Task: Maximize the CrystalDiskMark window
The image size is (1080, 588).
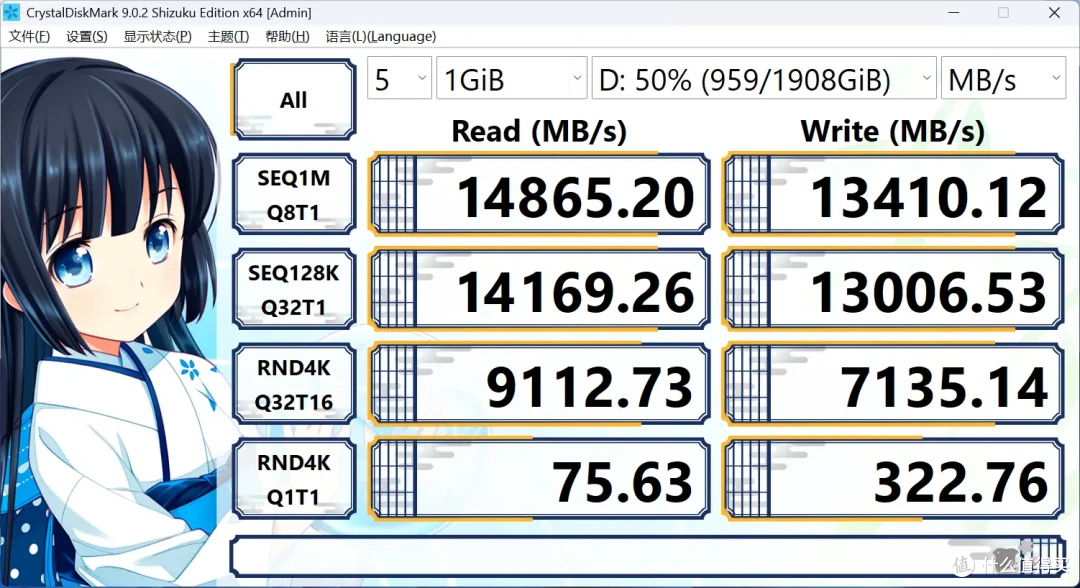Action: point(1004,12)
